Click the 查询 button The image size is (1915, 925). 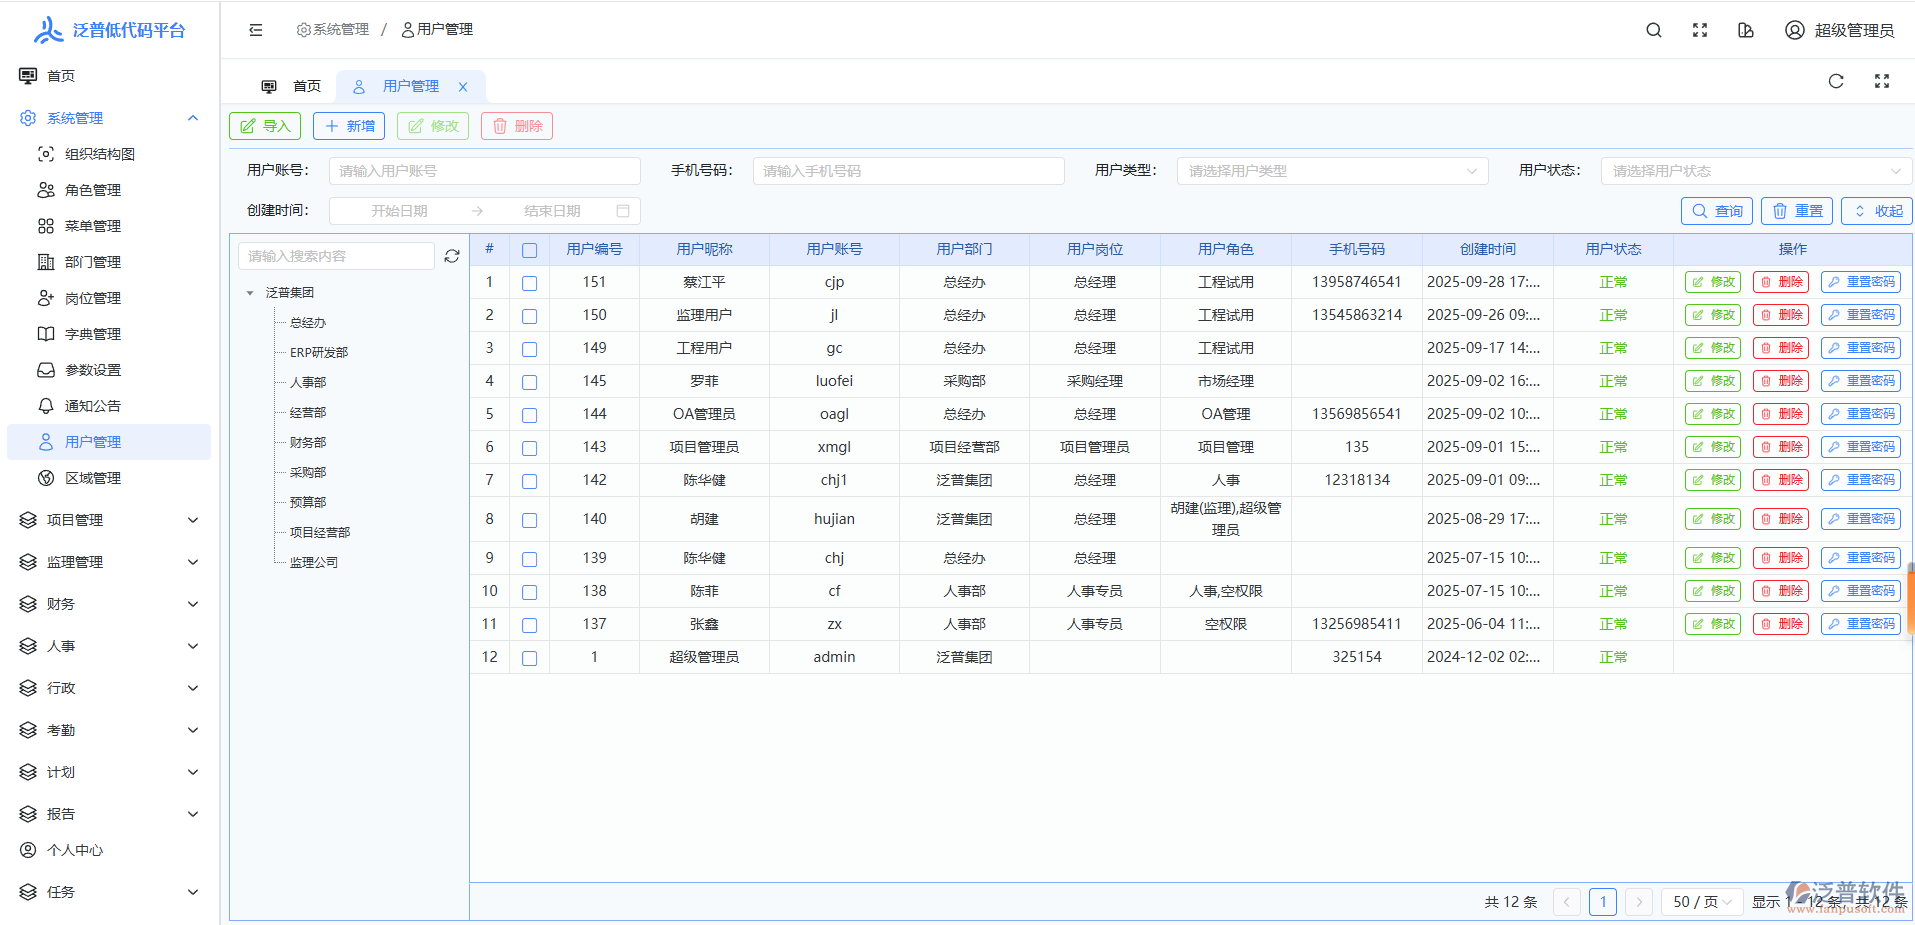pos(1716,210)
